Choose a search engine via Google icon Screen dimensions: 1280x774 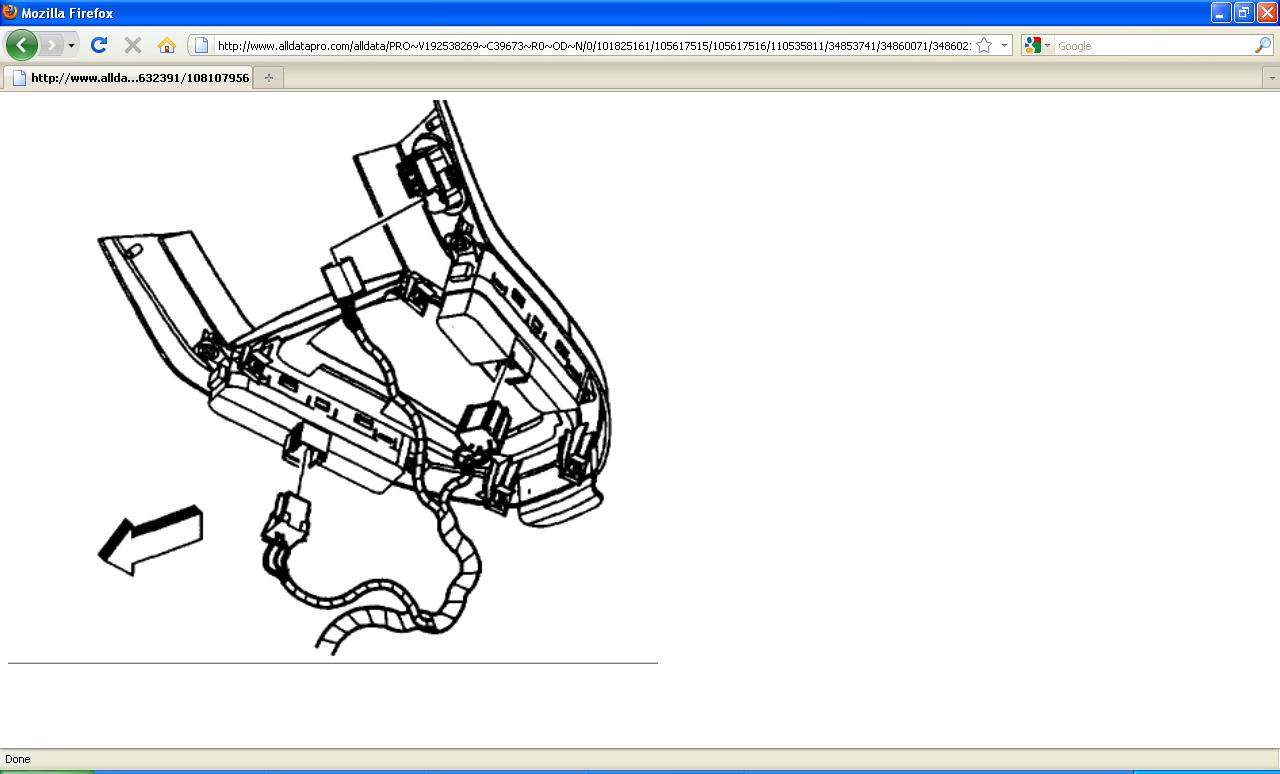click(1037, 45)
